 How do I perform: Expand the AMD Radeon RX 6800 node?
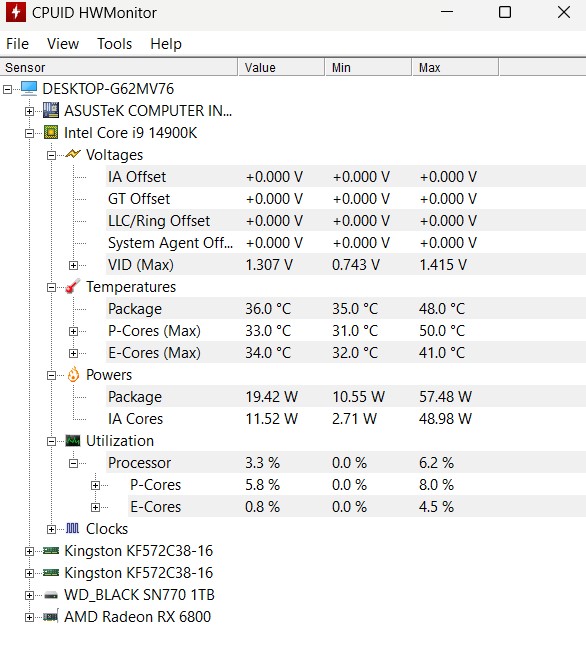click(29, 617)
